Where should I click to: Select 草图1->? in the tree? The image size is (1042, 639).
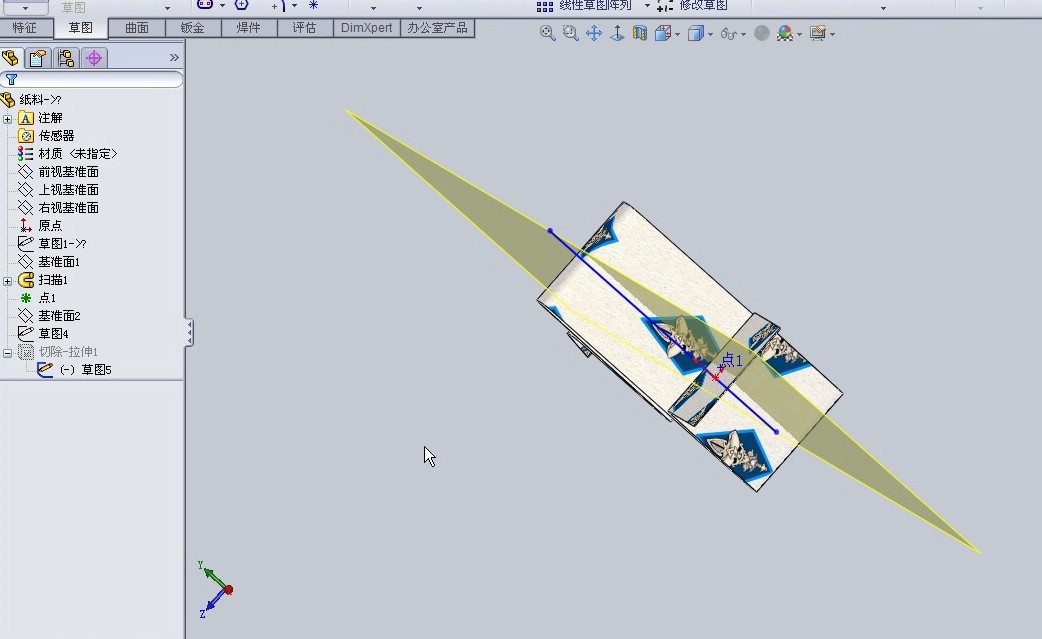point(62,243)
